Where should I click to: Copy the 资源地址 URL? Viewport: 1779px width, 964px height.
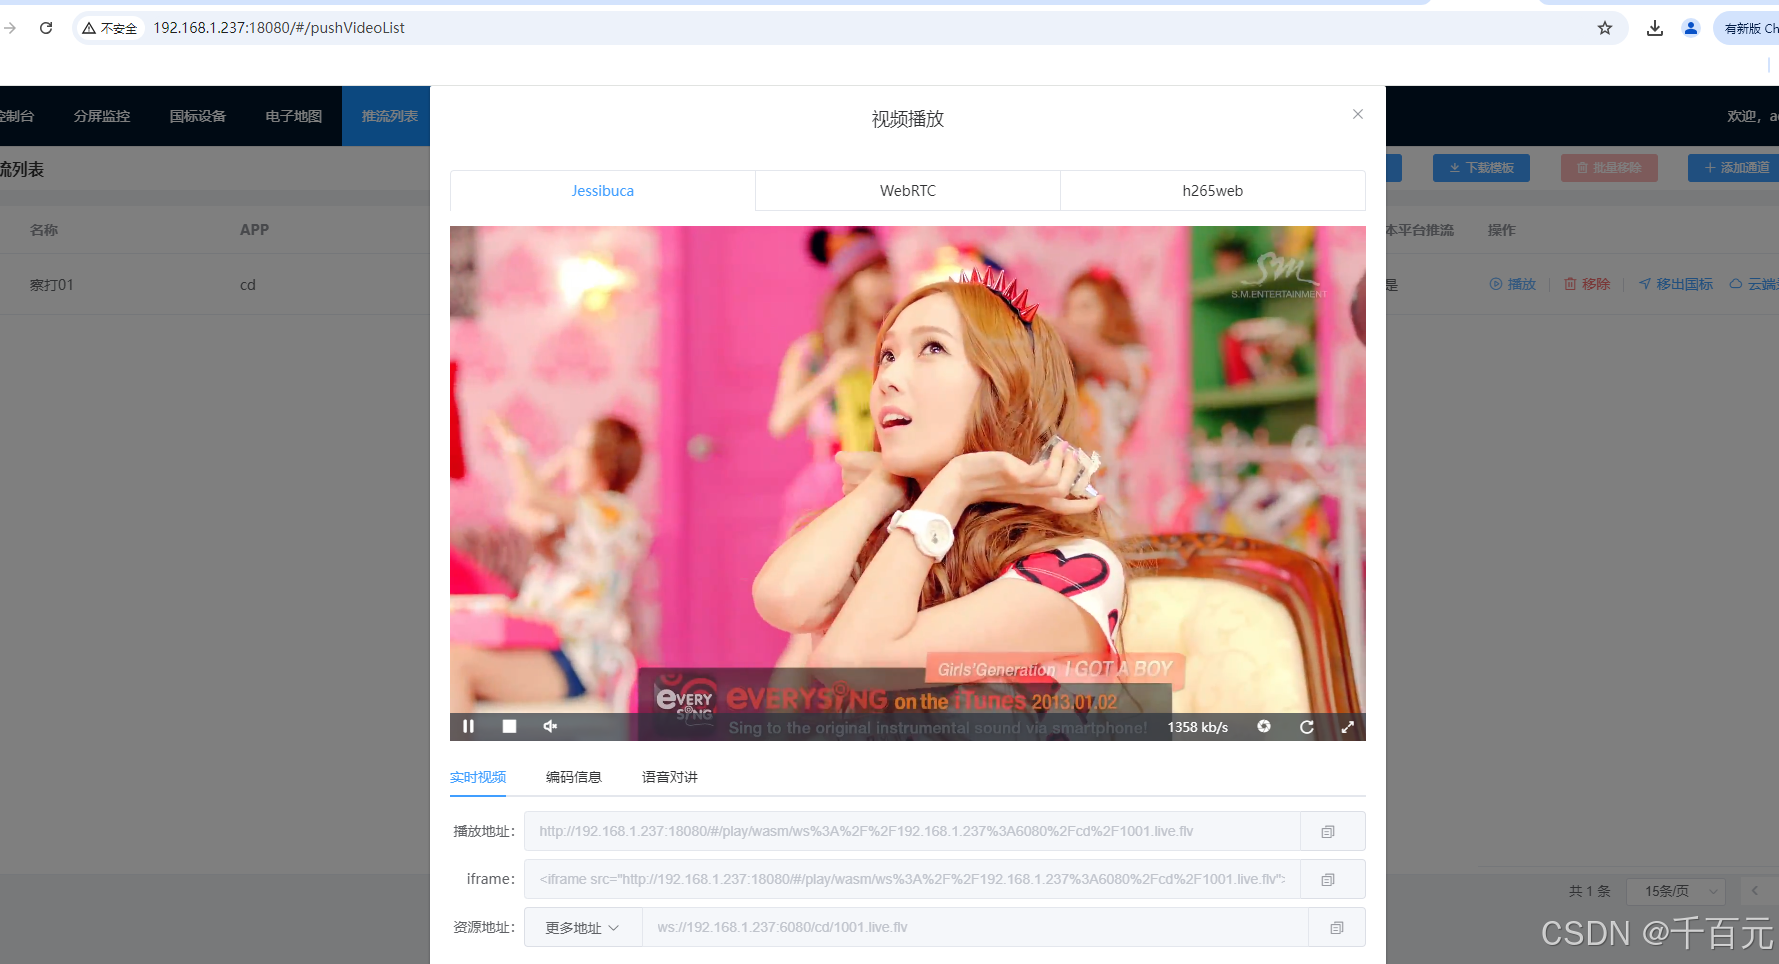(x=1337, y=927)
